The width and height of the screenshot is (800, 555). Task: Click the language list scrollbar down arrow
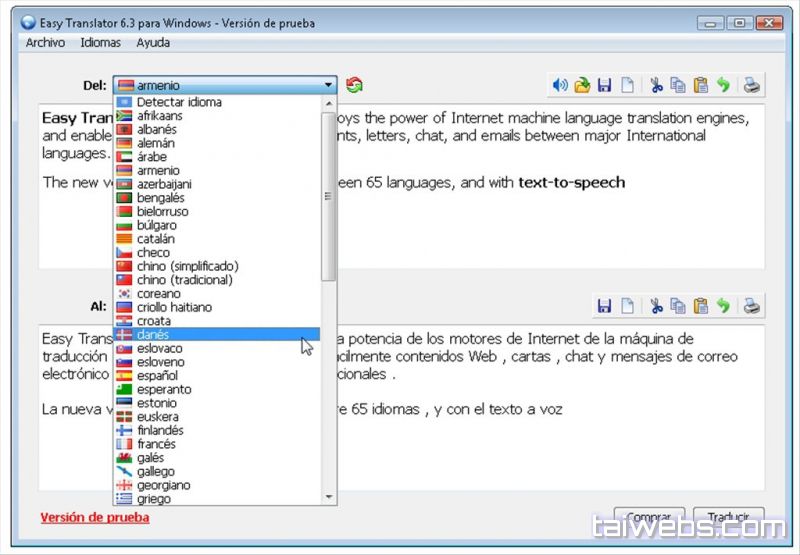pyautogui.click(x=329, y=497)
